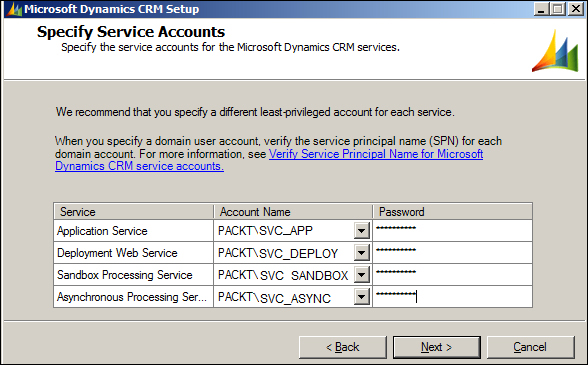Click the Password column header
The width and height of the screenshot is (588, 365).
click(x=452, y=212)
